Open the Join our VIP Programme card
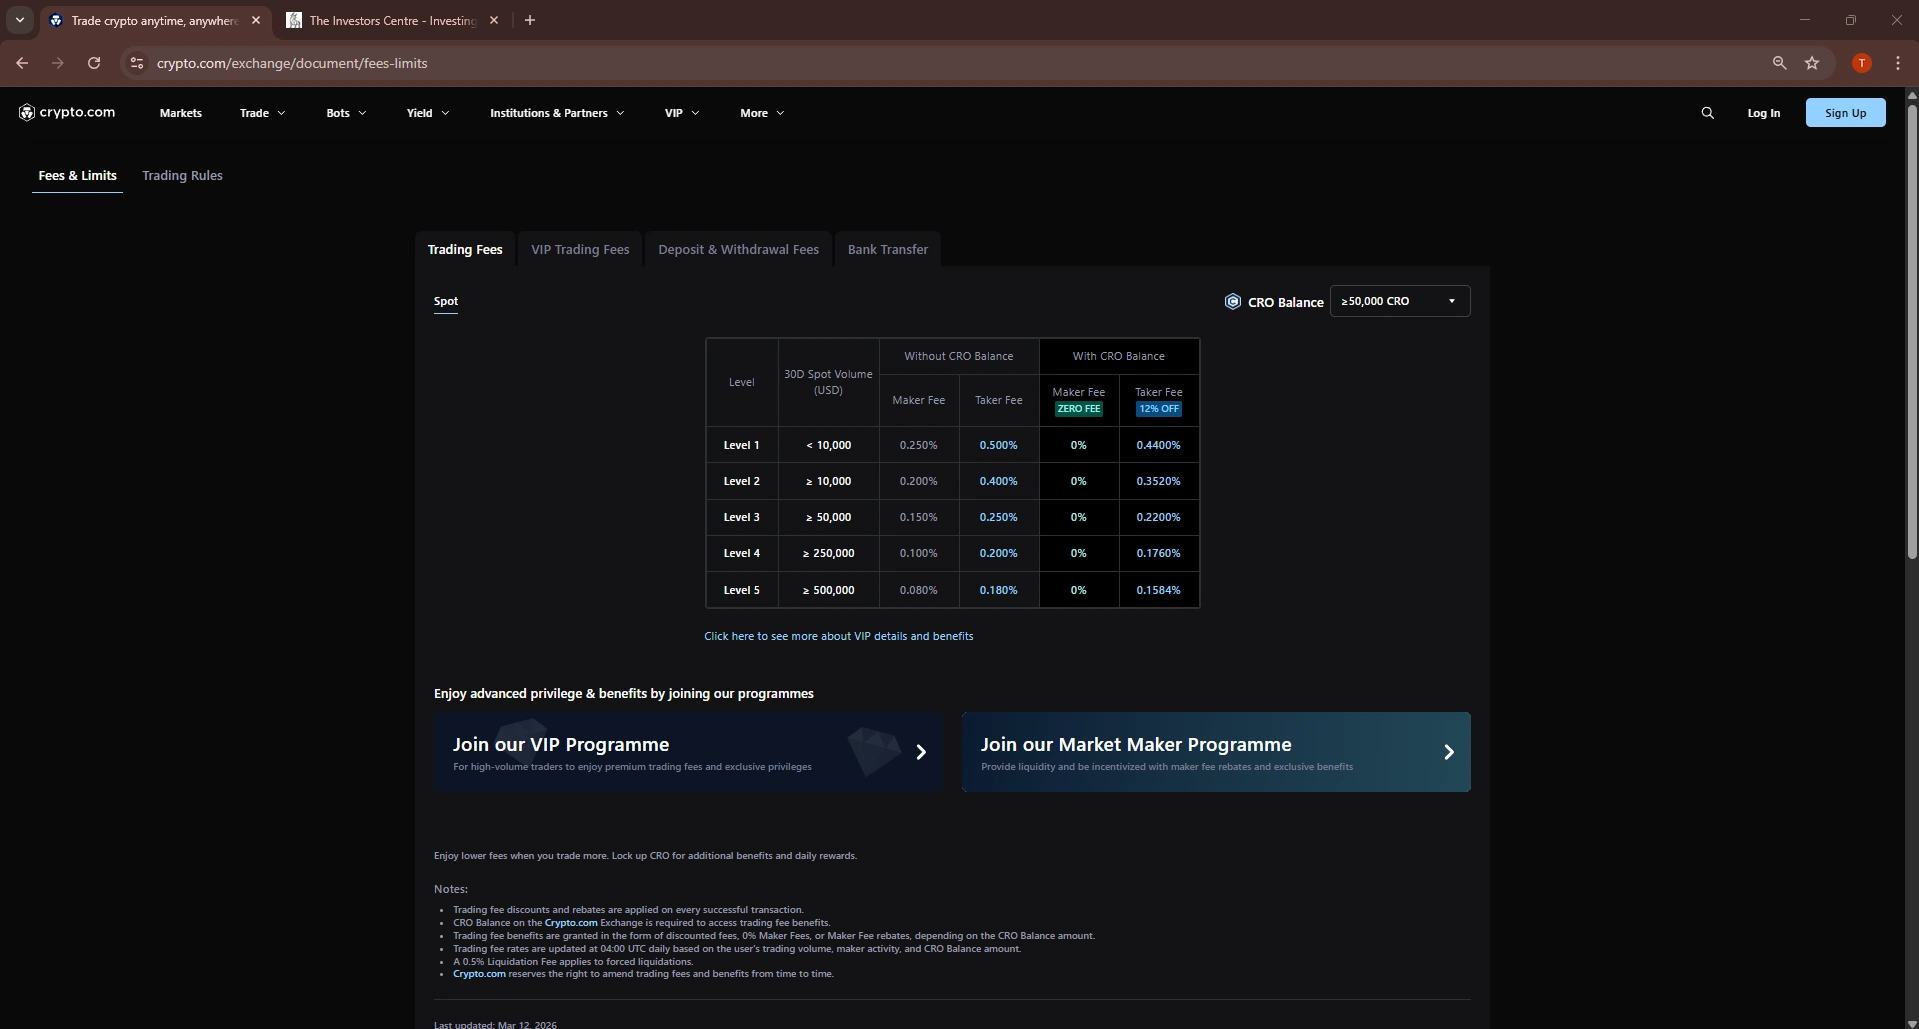 (x=688, y=752)
